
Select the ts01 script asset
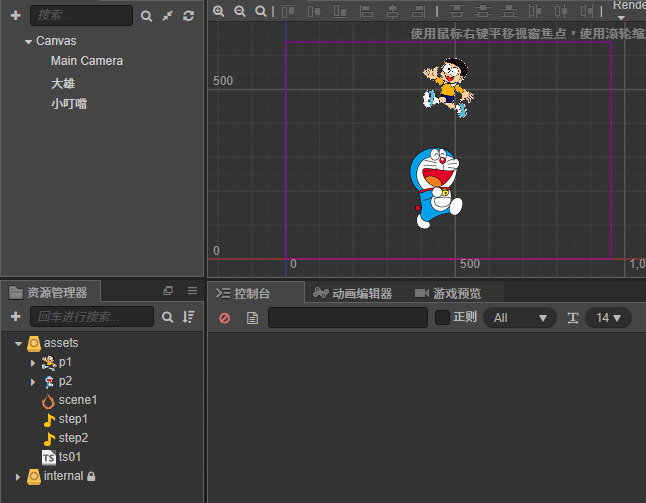[x=70, y=457]
